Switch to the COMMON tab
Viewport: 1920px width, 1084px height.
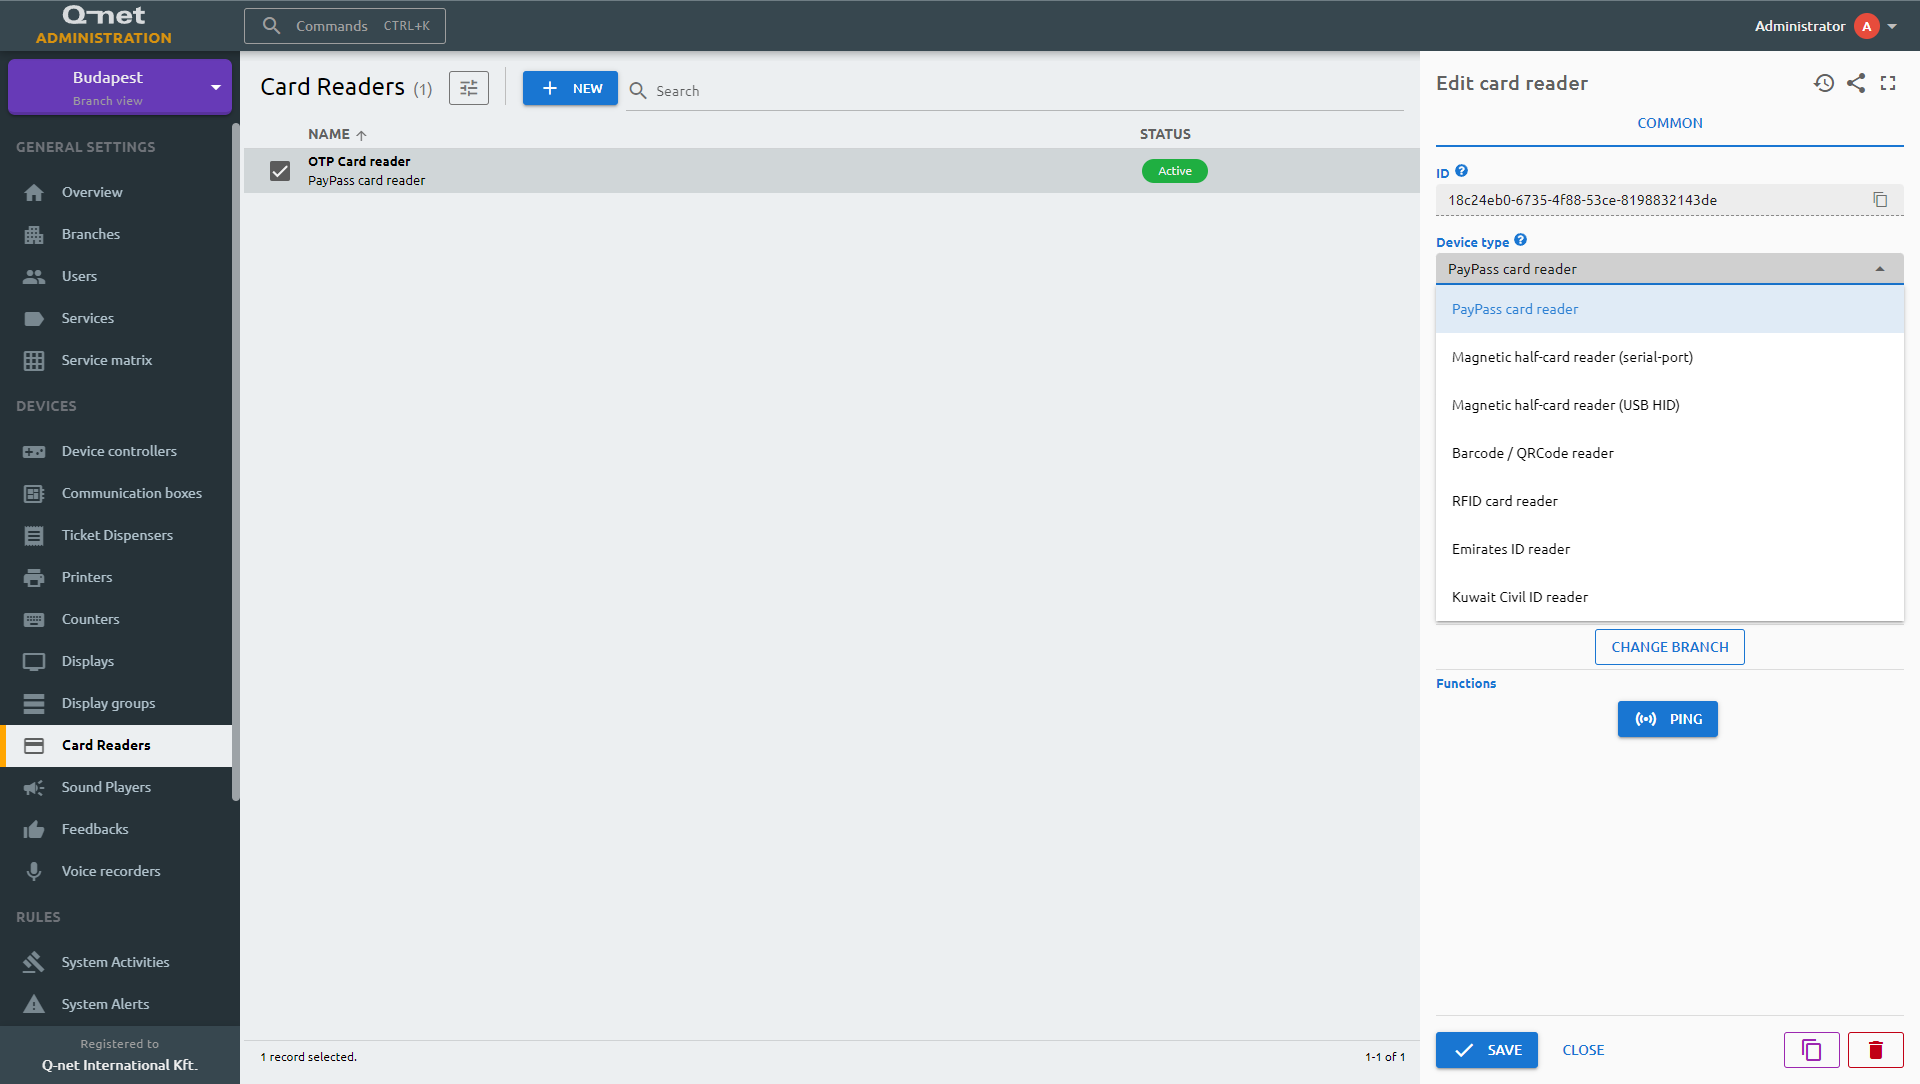tap(1669, 123)
